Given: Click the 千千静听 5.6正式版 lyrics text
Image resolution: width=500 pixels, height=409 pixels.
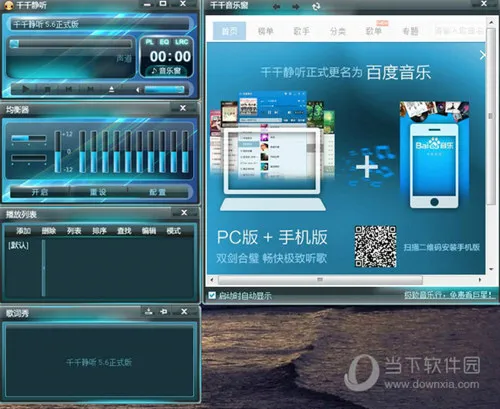Looking at the screenshot, I should (x=99, y=362).
